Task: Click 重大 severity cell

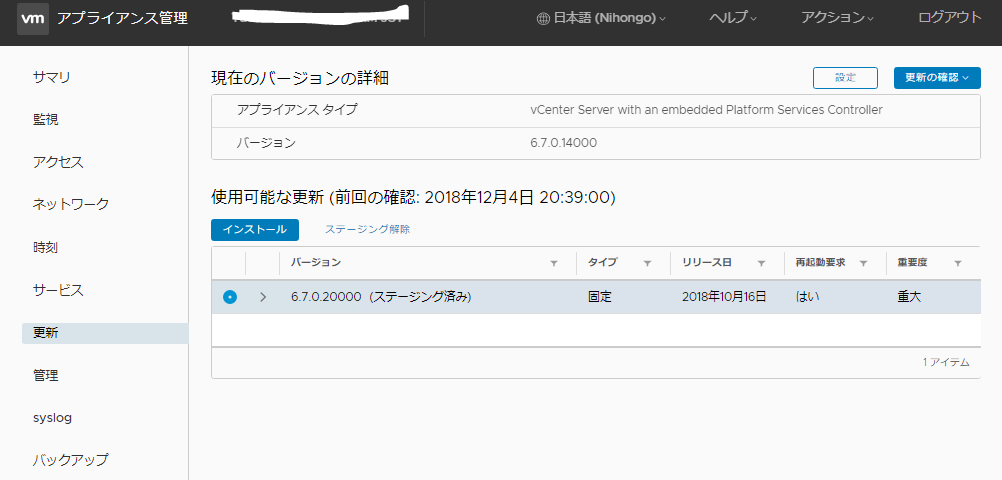Action: click(x=909, y=297)
